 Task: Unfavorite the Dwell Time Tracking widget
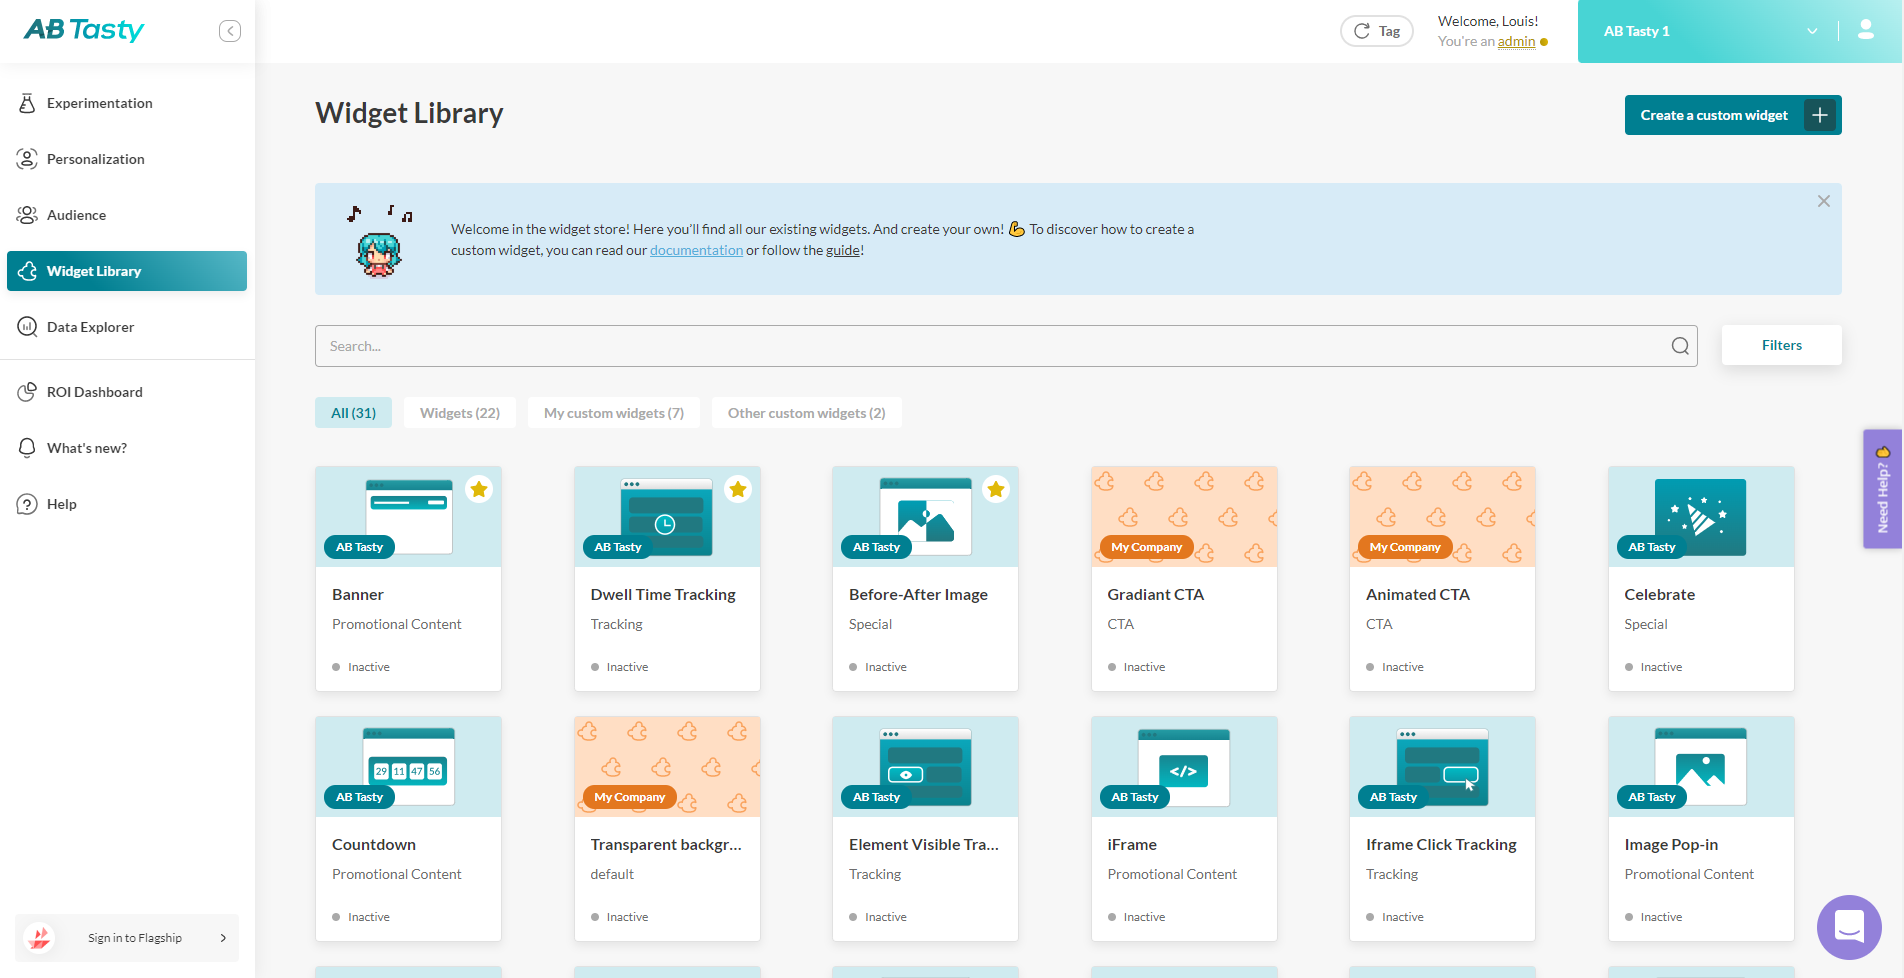point(737,489)
